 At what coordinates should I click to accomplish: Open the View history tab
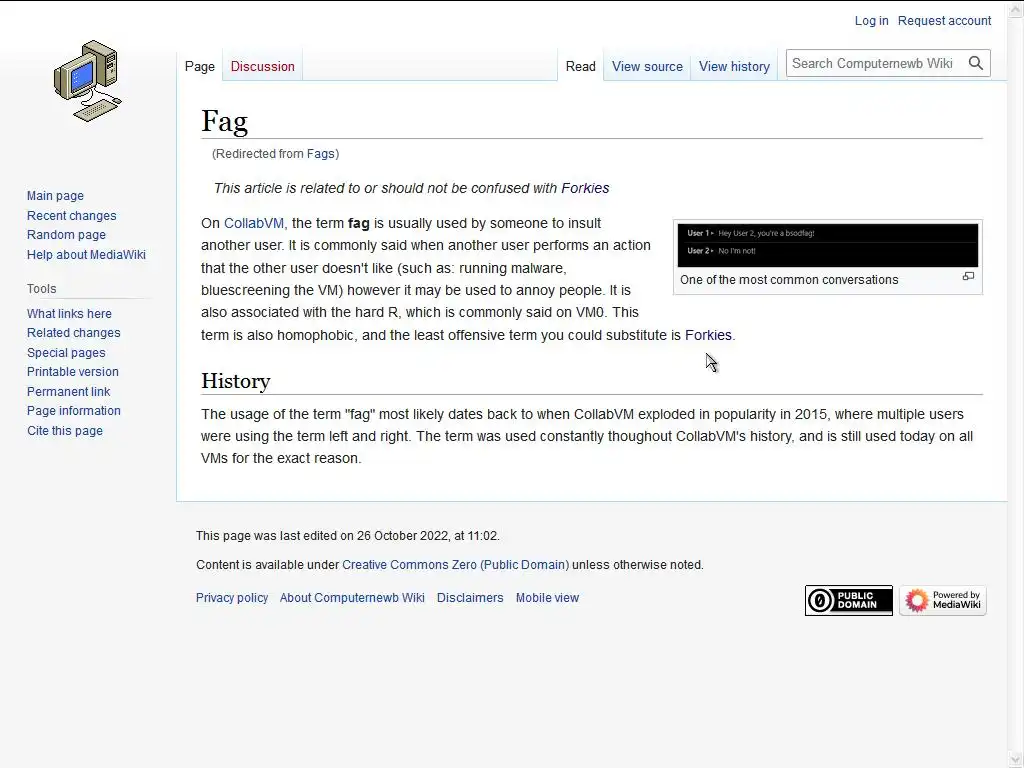click(734, 67)
